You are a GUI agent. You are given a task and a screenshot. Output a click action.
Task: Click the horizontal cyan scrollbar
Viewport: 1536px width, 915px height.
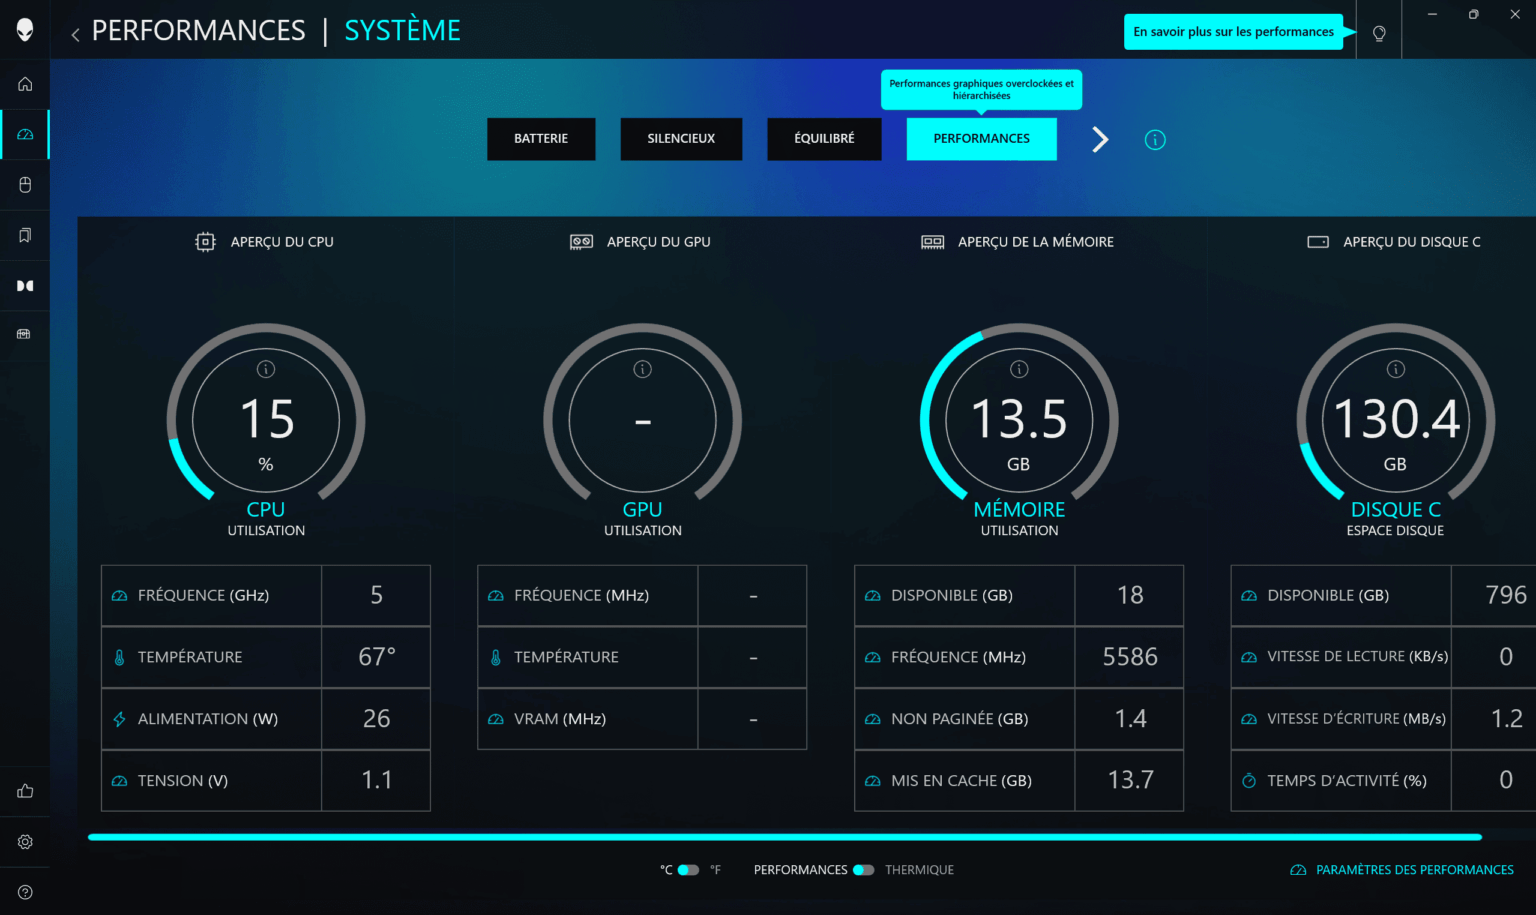785,837
